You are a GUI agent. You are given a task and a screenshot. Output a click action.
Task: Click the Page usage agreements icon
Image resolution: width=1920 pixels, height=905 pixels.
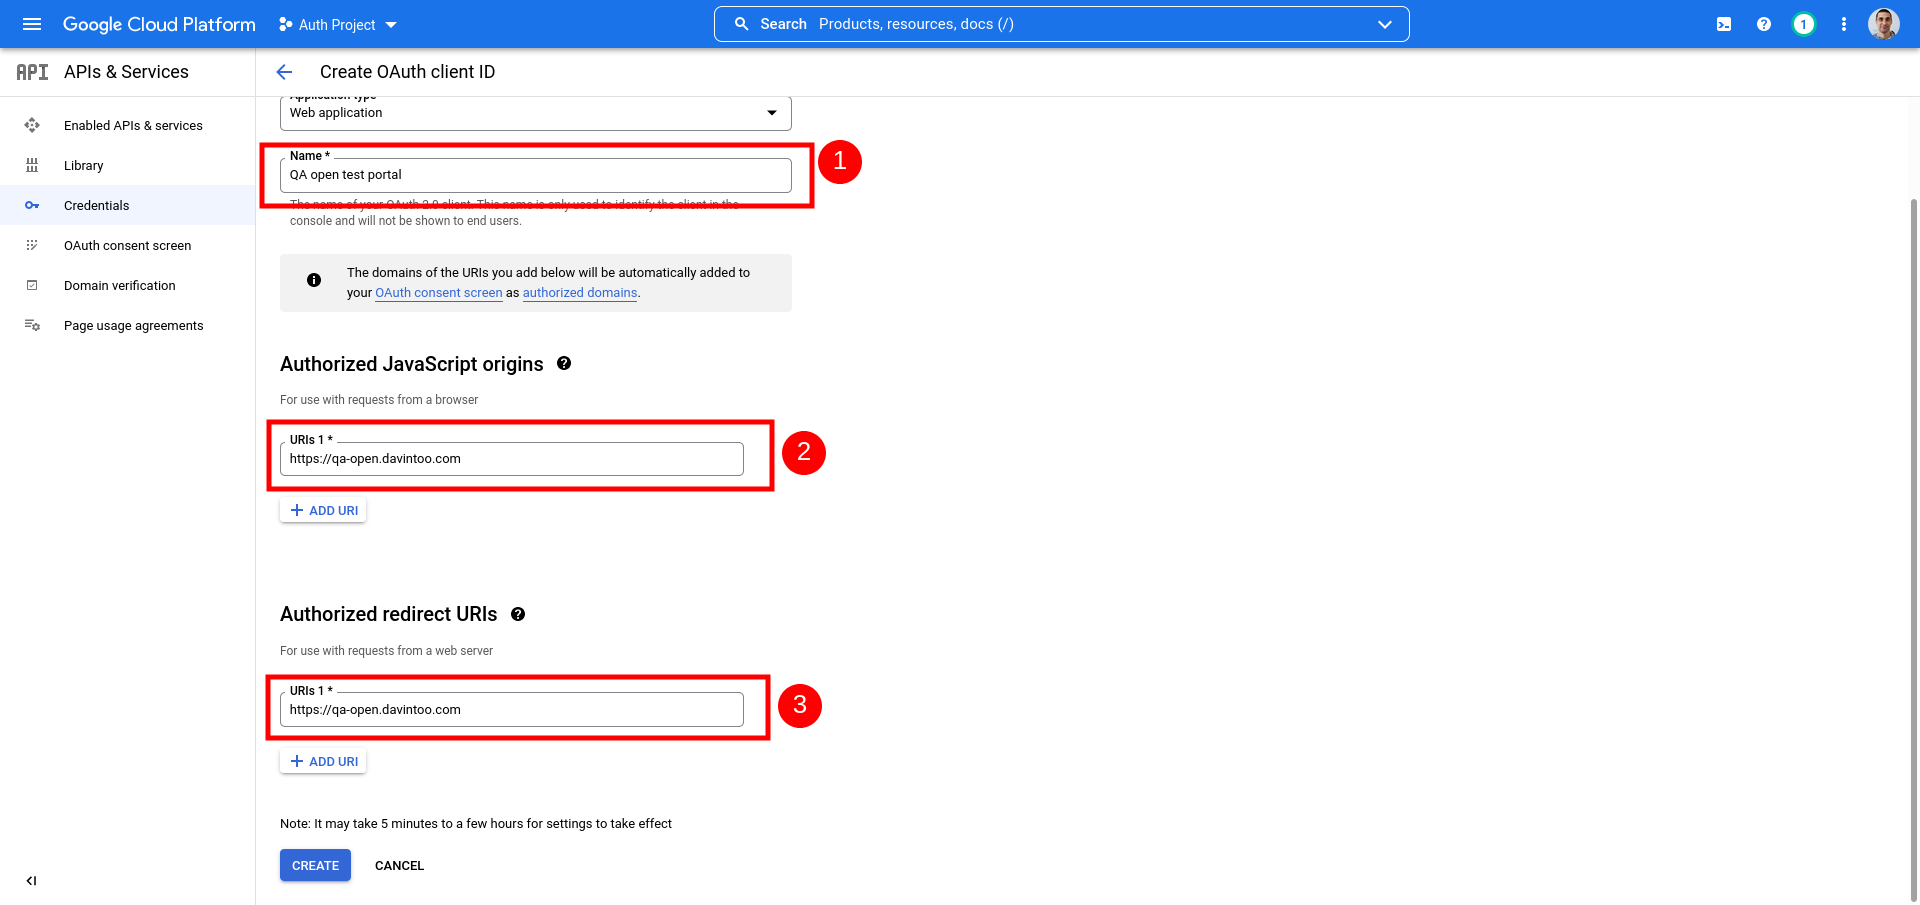coord(32,325)
